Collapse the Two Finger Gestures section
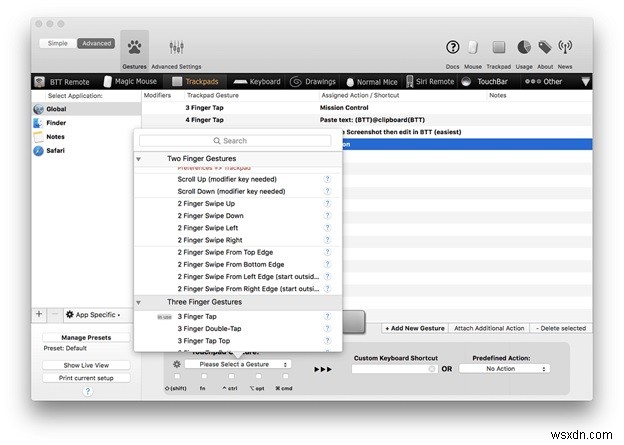Viewport: 624px width, 445px height. 138,159
